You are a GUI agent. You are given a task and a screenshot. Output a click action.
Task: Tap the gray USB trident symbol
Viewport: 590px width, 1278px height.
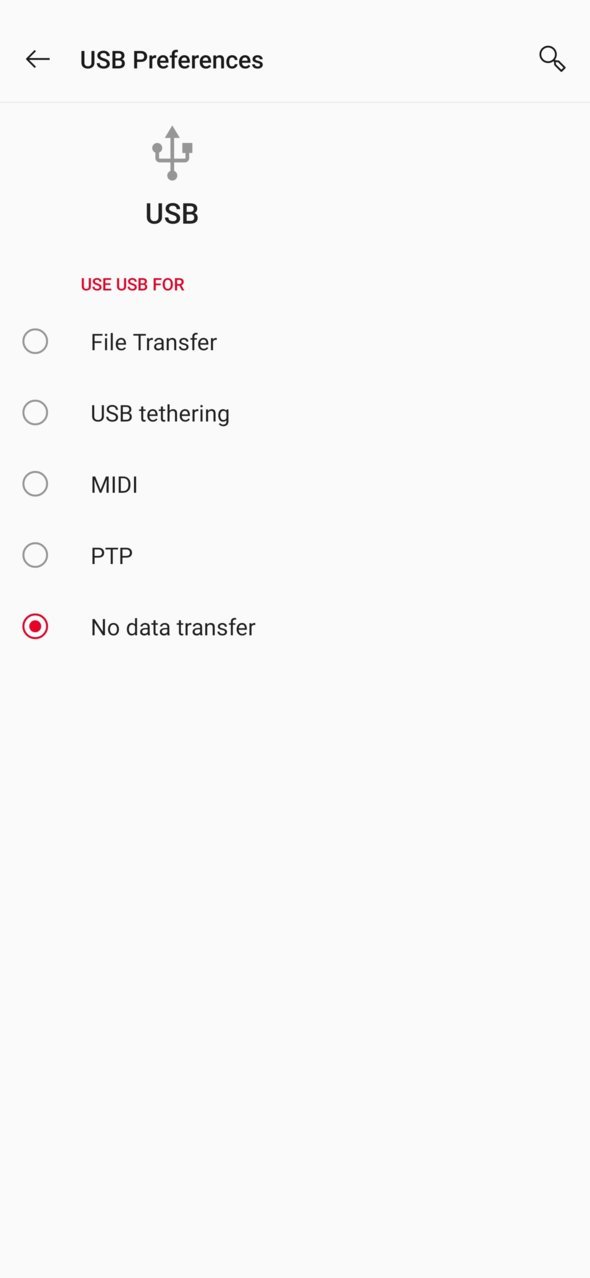pos(172,153)
